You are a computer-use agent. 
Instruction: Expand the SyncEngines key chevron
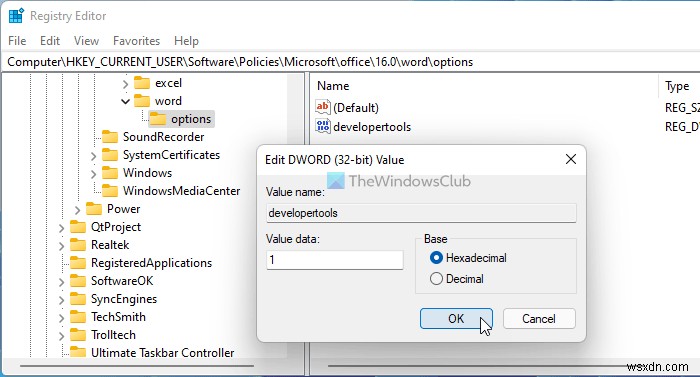(x=61, y=300)
